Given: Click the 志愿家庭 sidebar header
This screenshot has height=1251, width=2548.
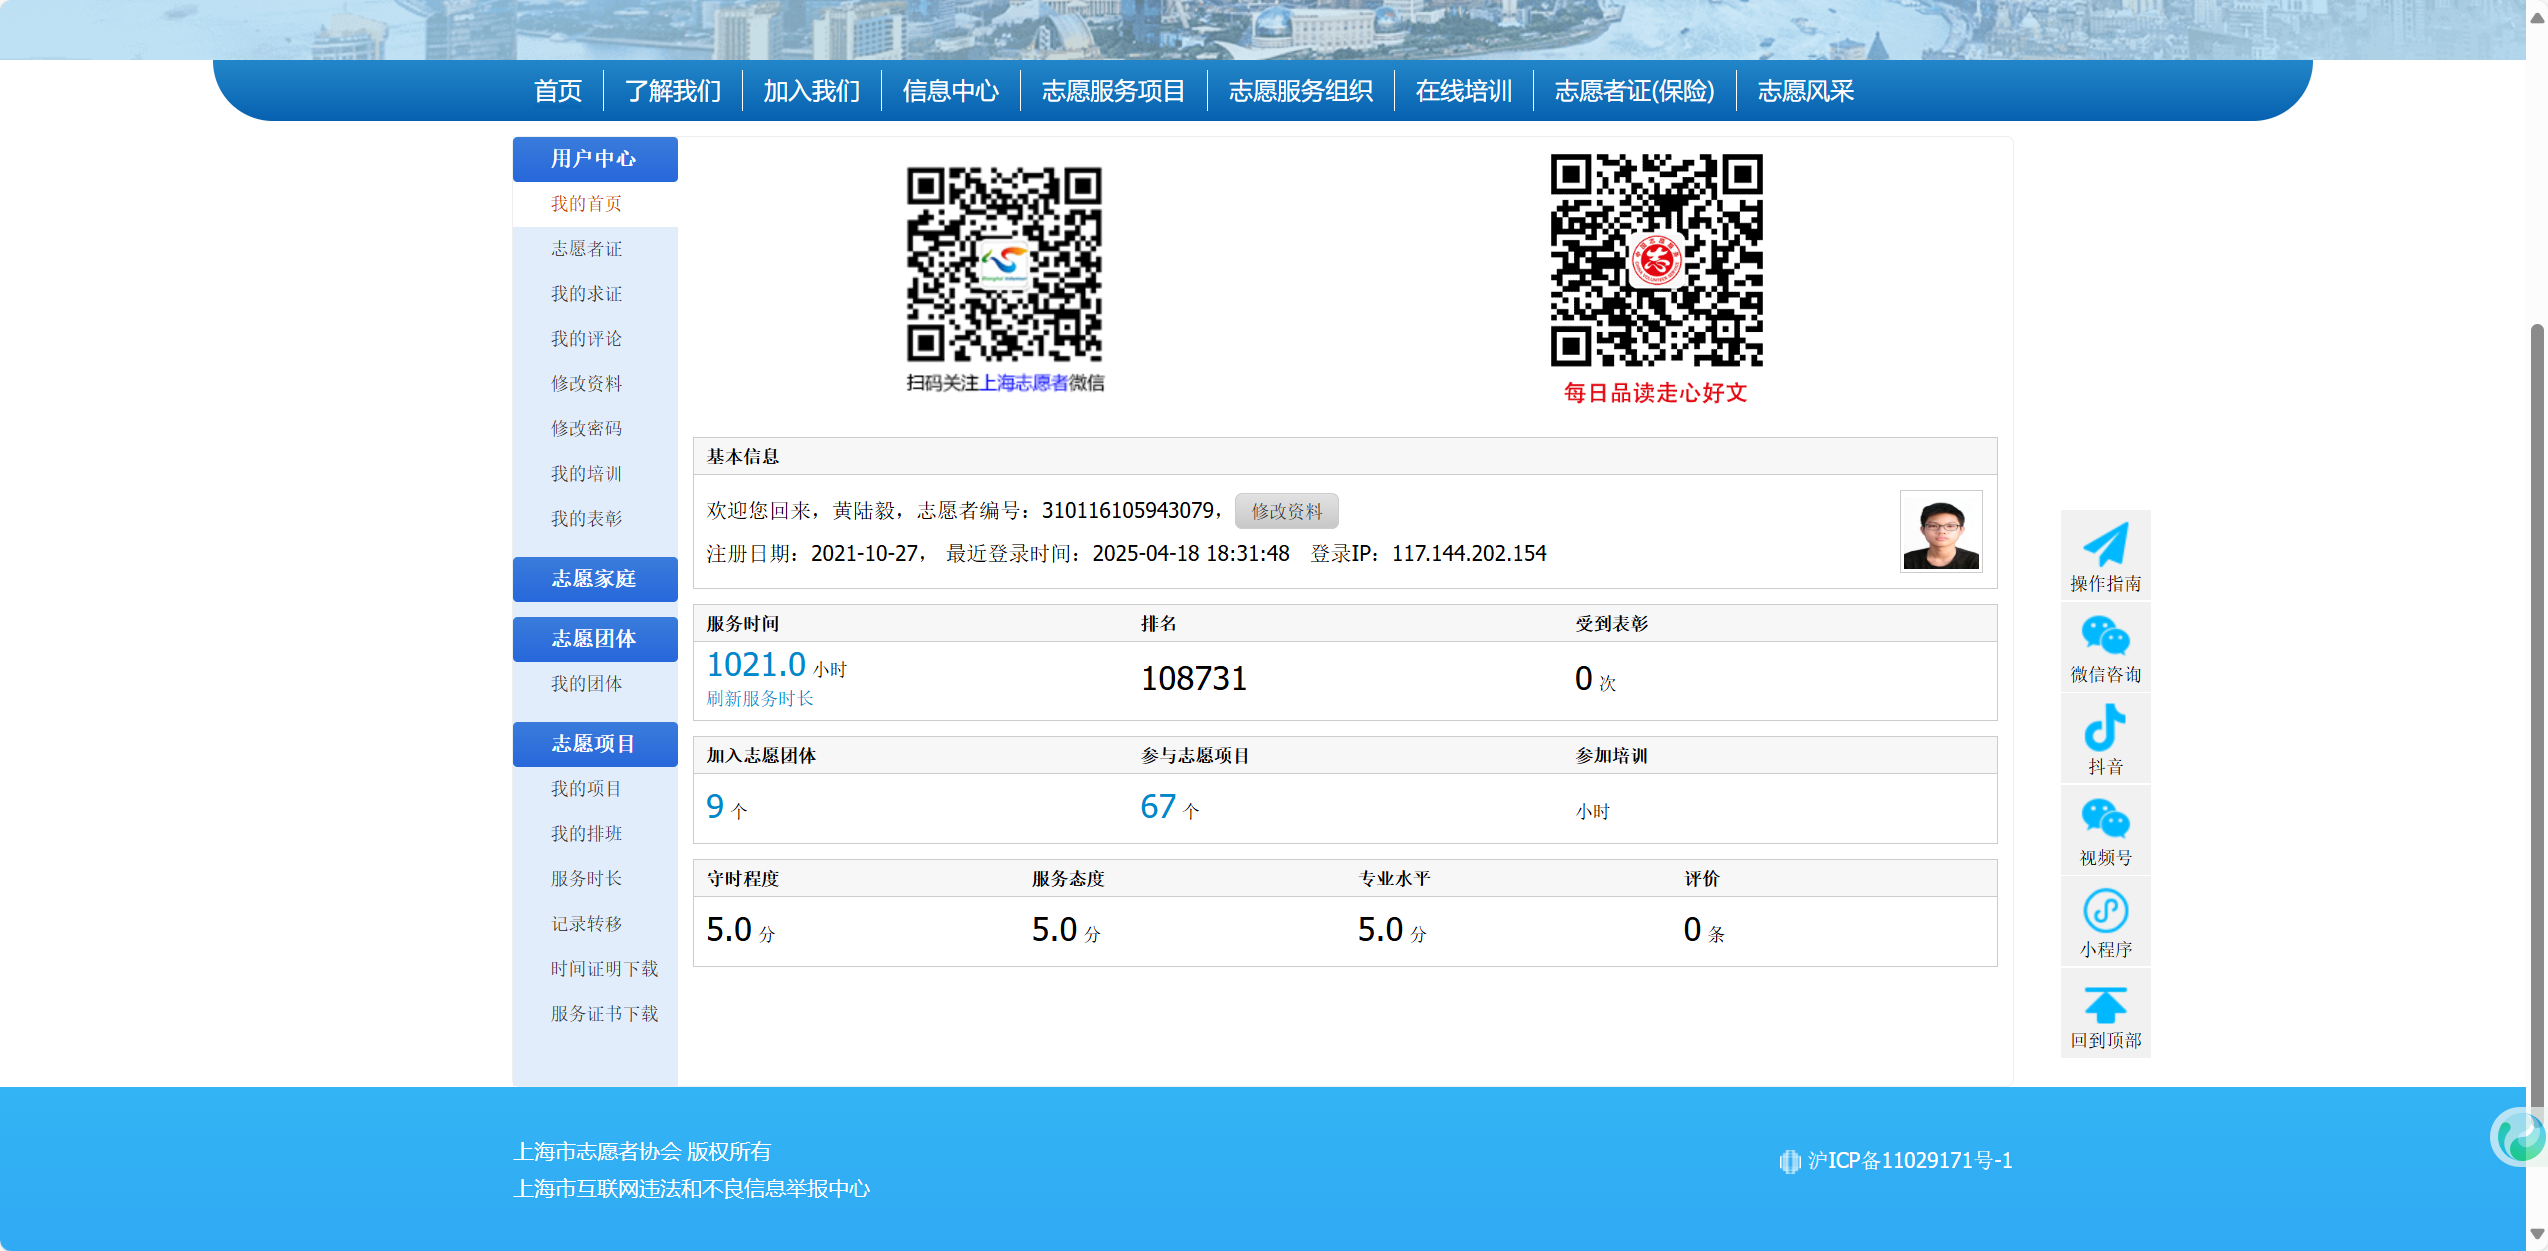Looking at the screenshot, I should tap(595, 579).
